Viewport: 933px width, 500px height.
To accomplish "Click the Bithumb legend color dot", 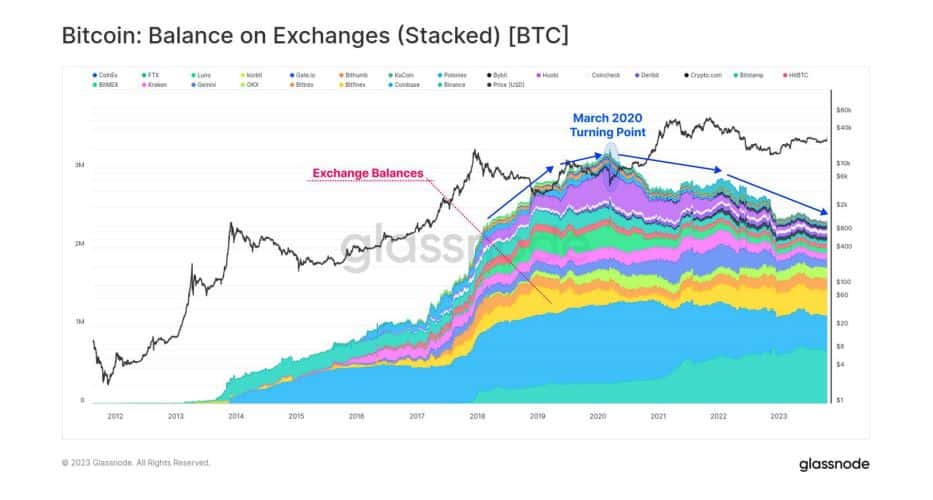I will (342, 75).
